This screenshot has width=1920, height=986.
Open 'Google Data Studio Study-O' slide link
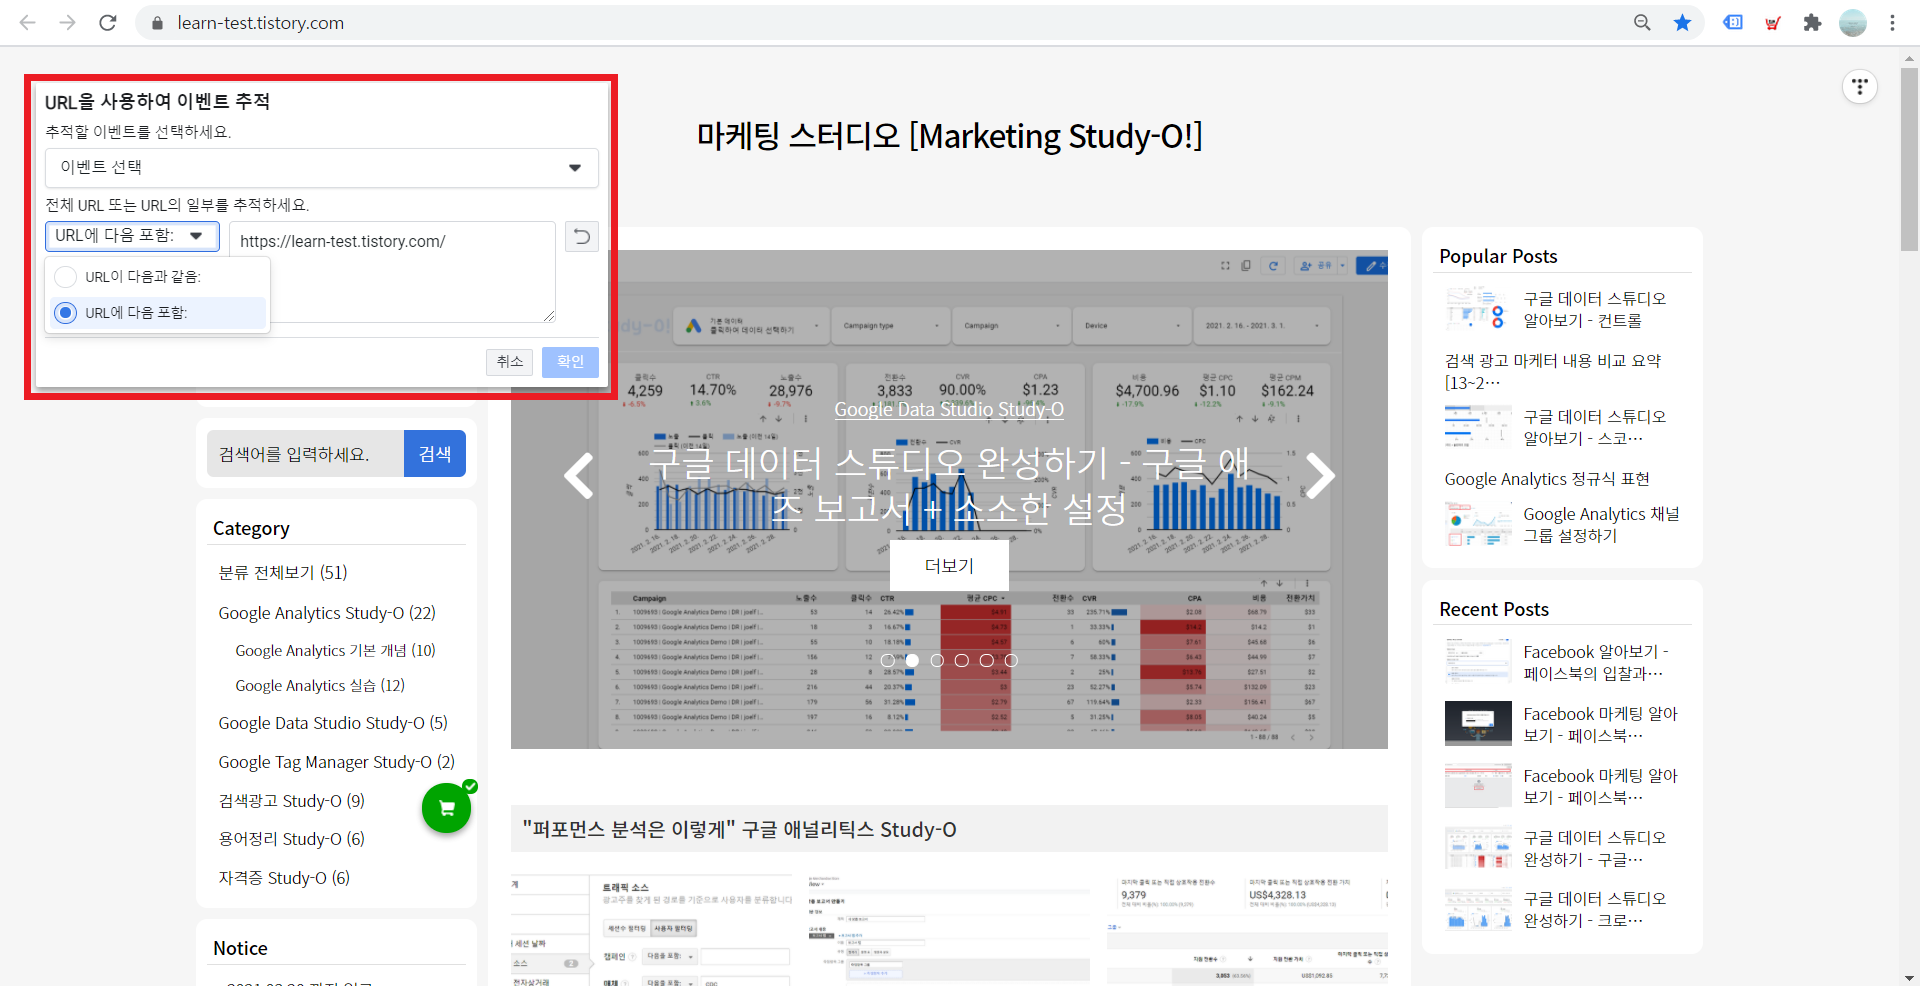click(949, 409)
